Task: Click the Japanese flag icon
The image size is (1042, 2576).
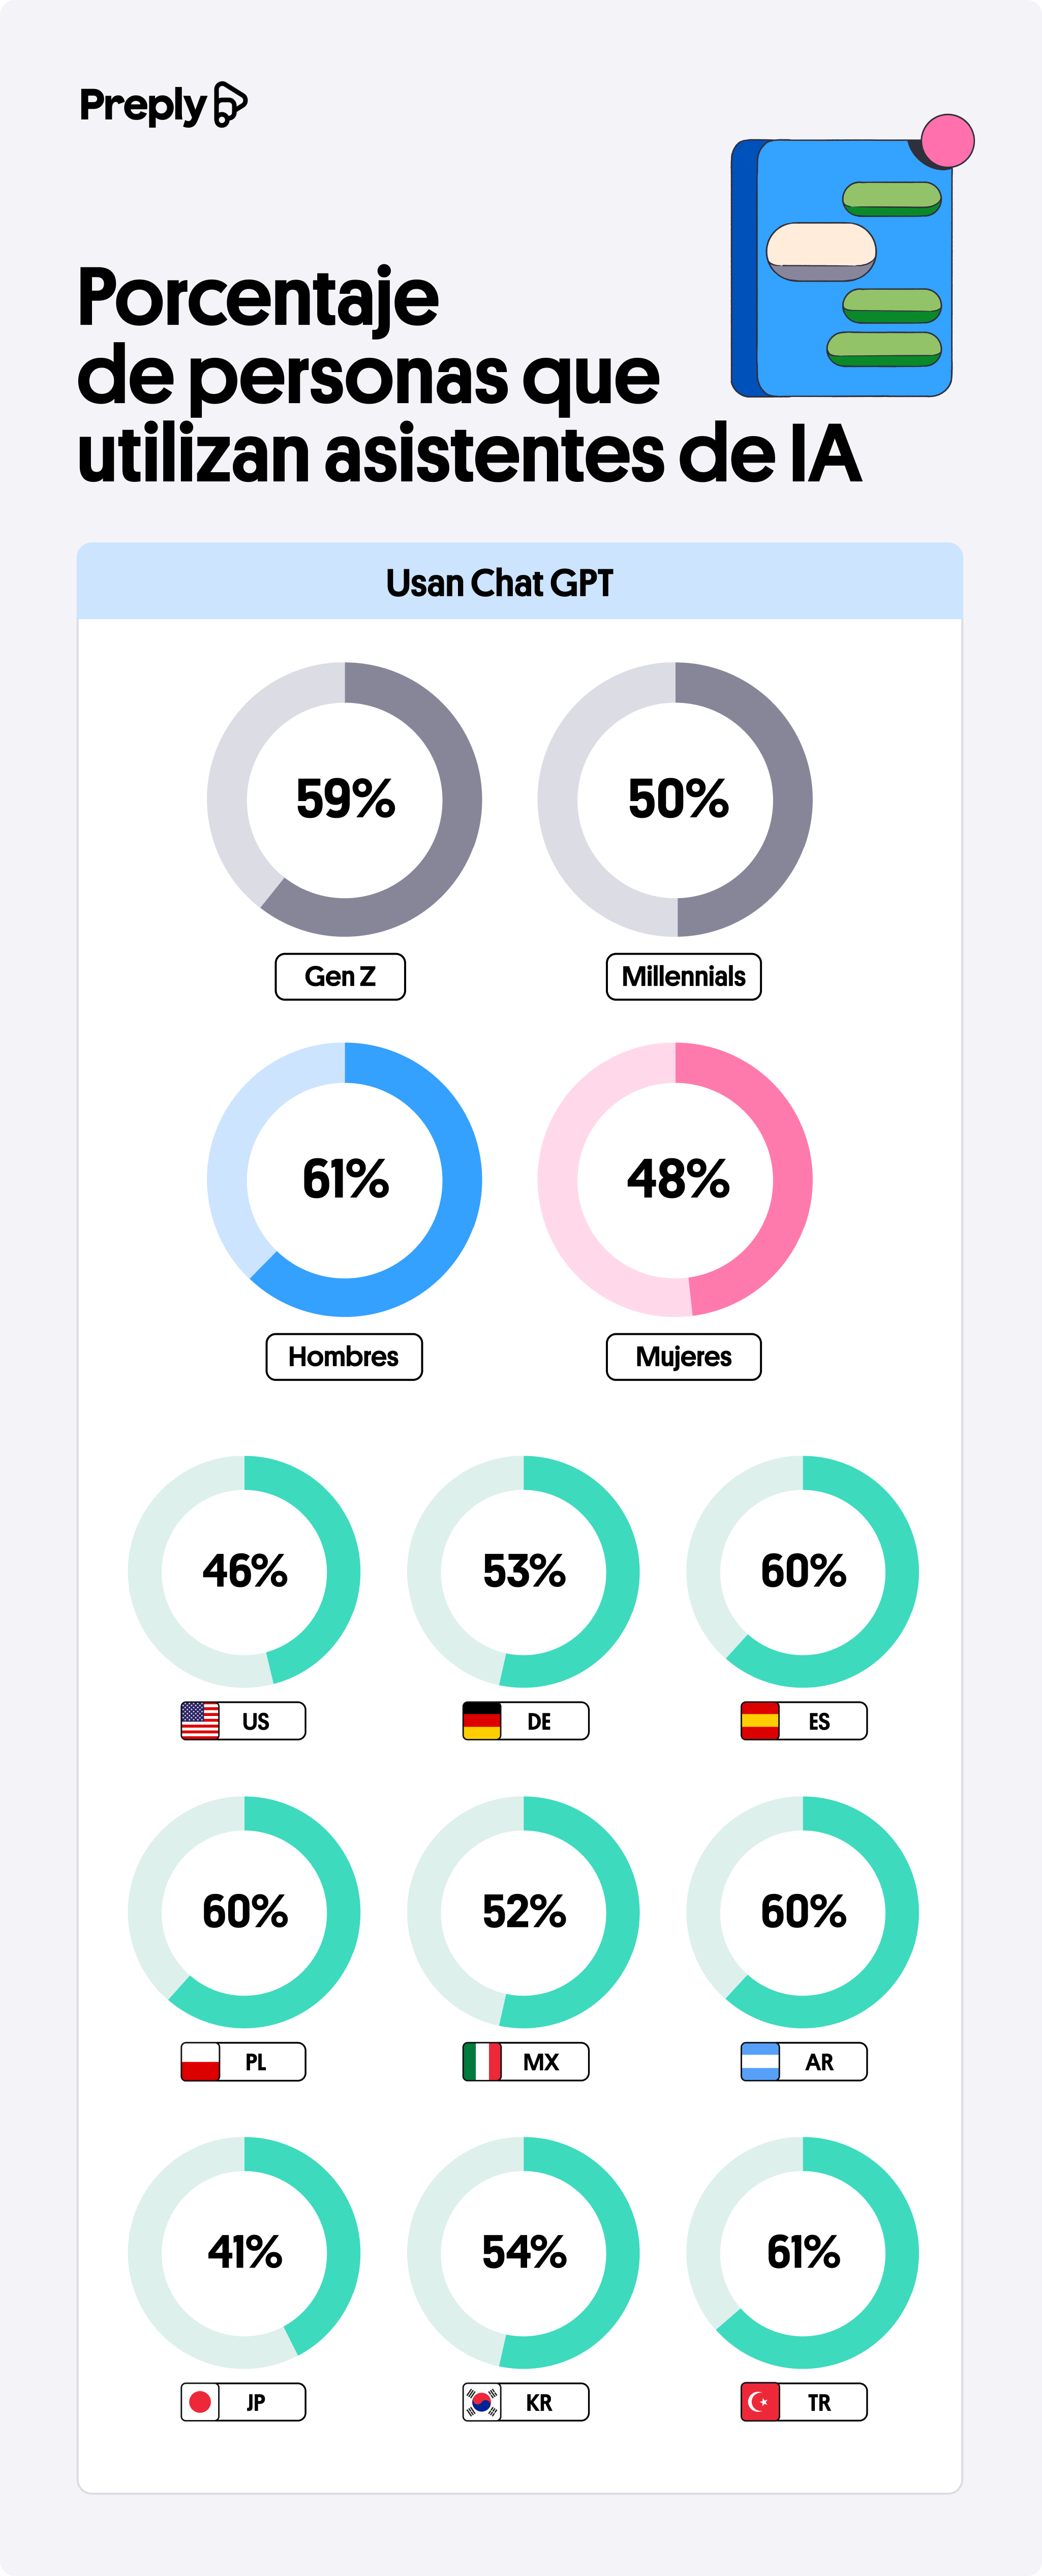Action: 200,2402
